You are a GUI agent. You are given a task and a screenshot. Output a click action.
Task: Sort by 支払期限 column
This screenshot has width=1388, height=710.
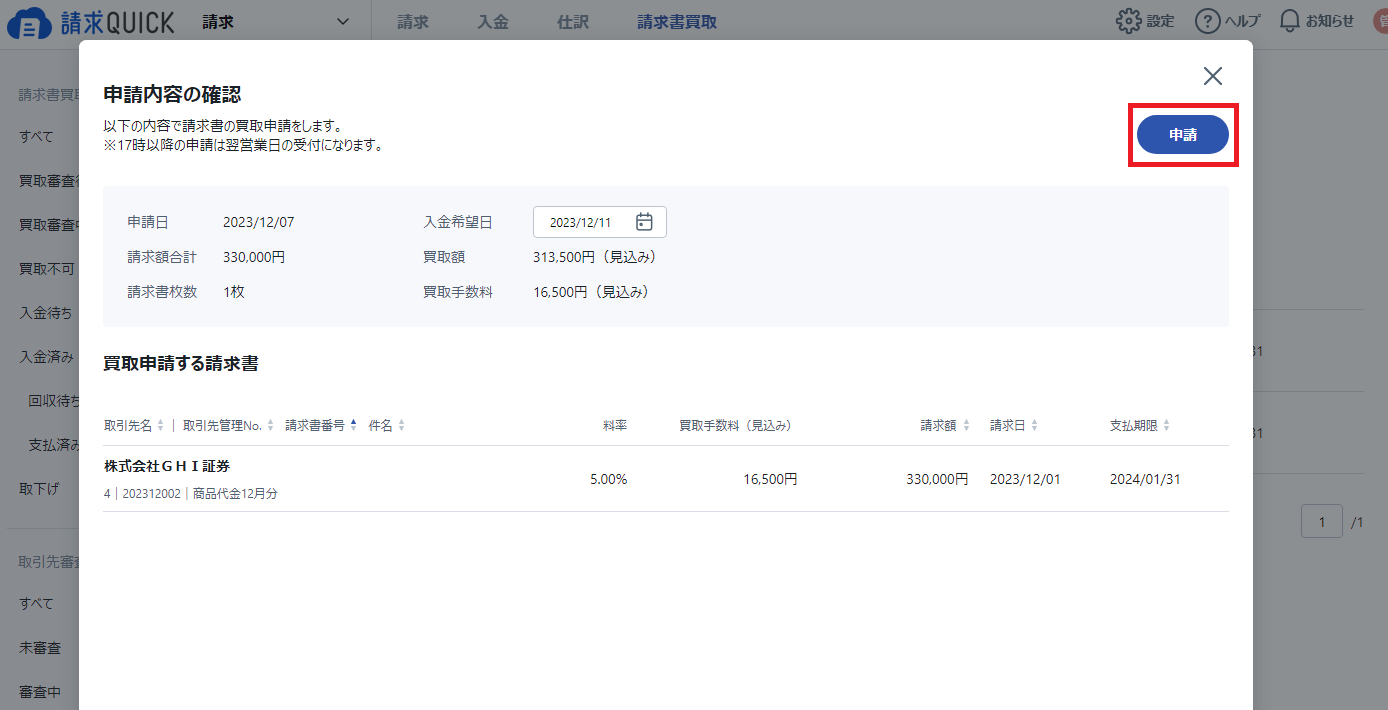pos(1140,425)
